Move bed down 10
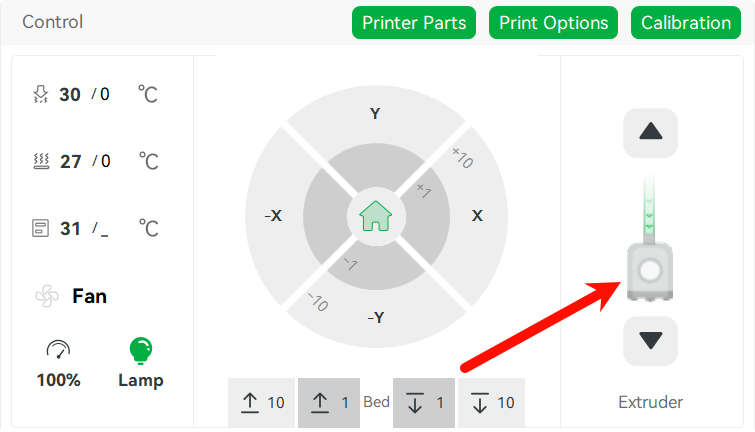Image resolution: width=755 pixels, height=432 pixels. 491,403
